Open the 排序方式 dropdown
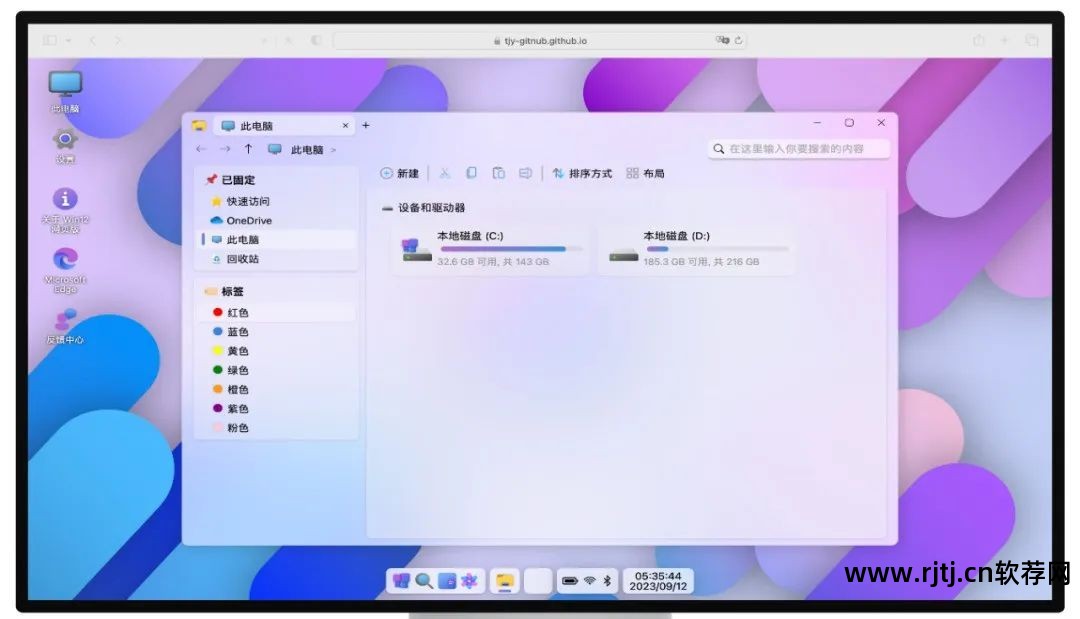This screenshot has height=619, width=1080. pos(588,174)
